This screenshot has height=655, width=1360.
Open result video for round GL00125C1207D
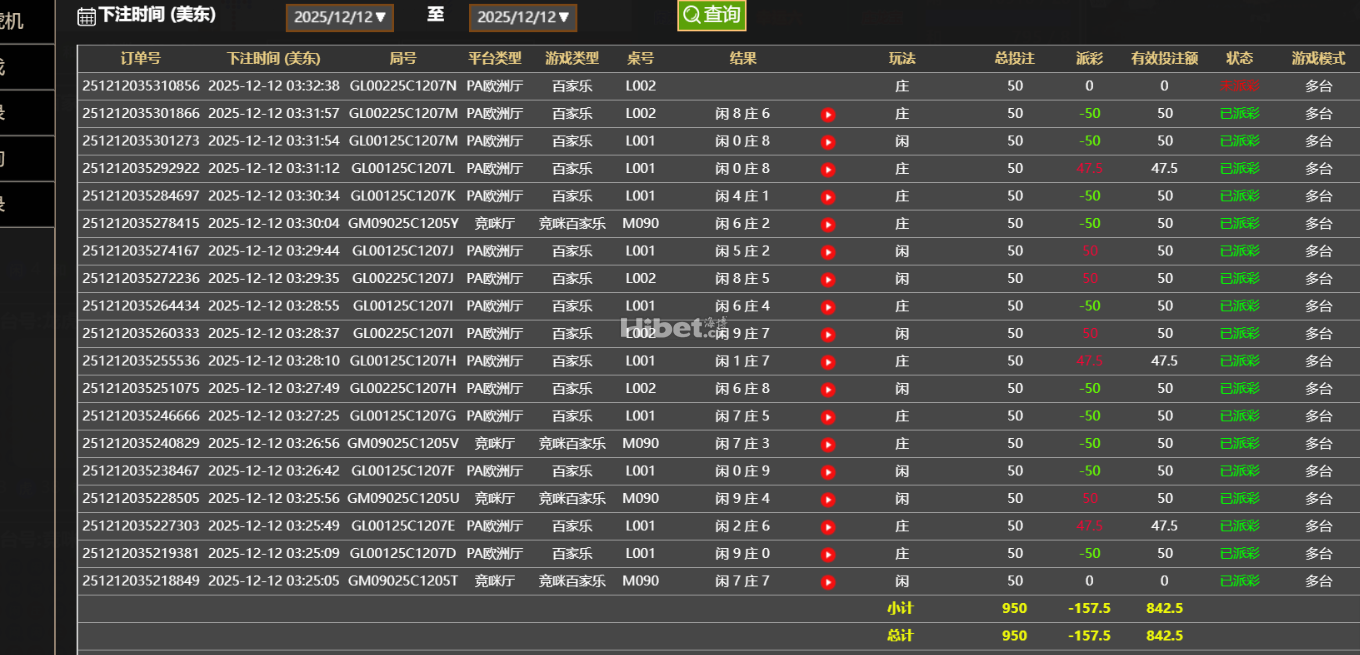point(828,555)
